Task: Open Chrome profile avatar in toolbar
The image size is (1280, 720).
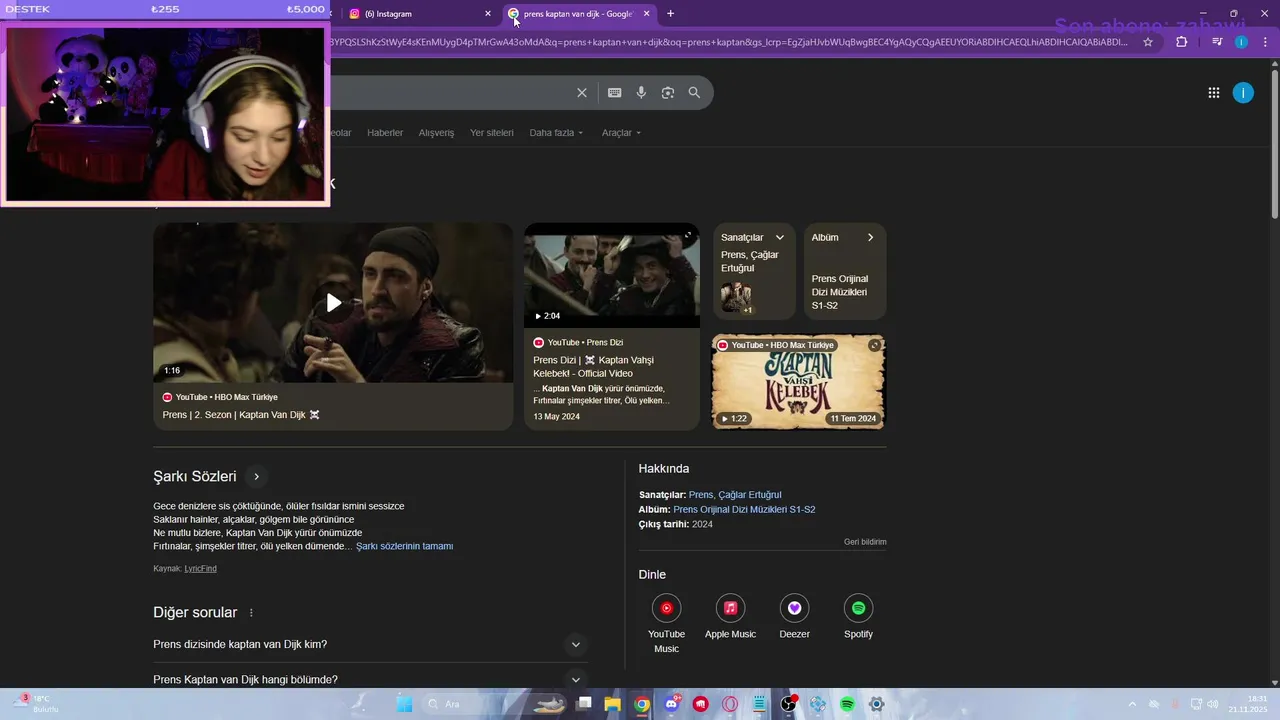Action: (1241, 42)
